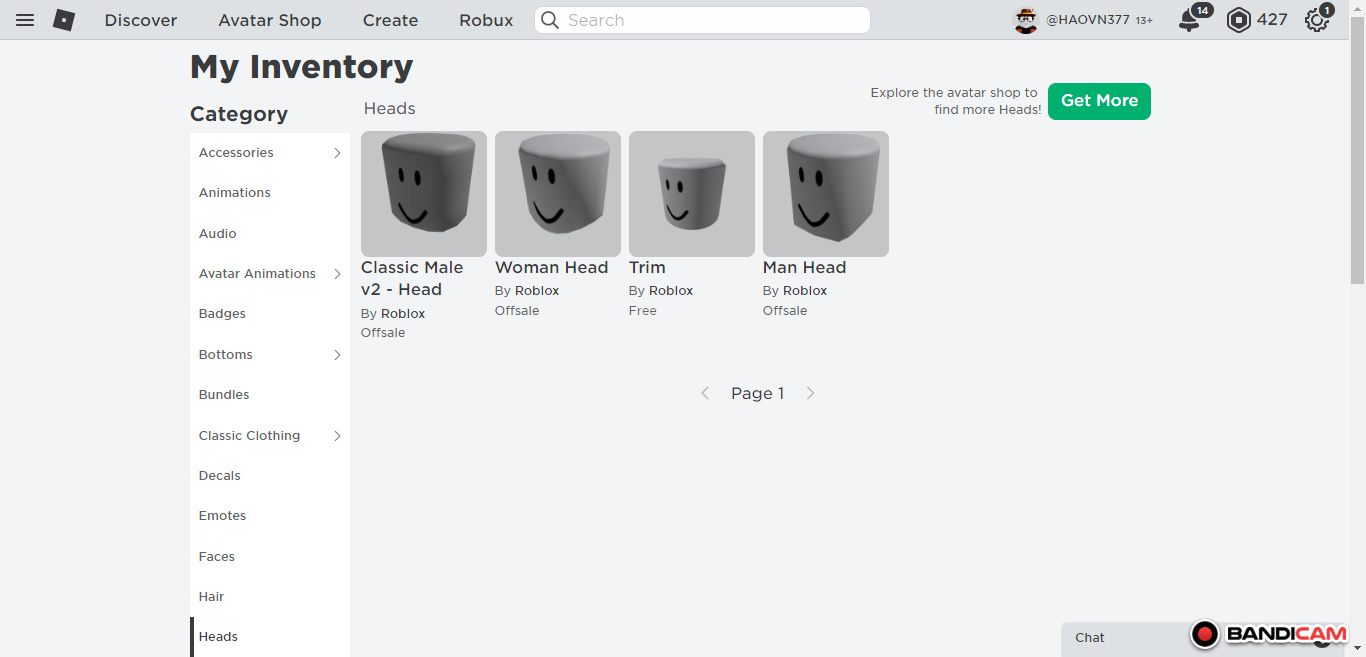Click the Get More button

(x=1099, y=101)
